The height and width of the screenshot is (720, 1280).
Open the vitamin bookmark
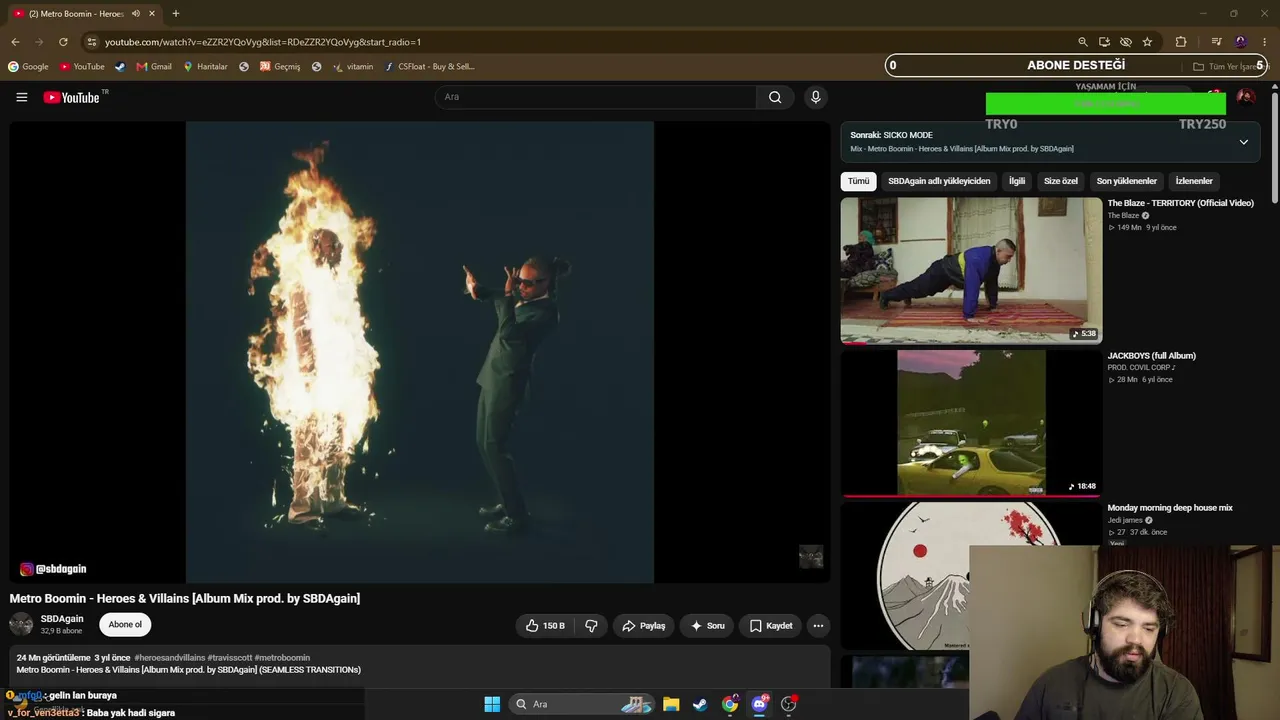click(x=353, y=67)
